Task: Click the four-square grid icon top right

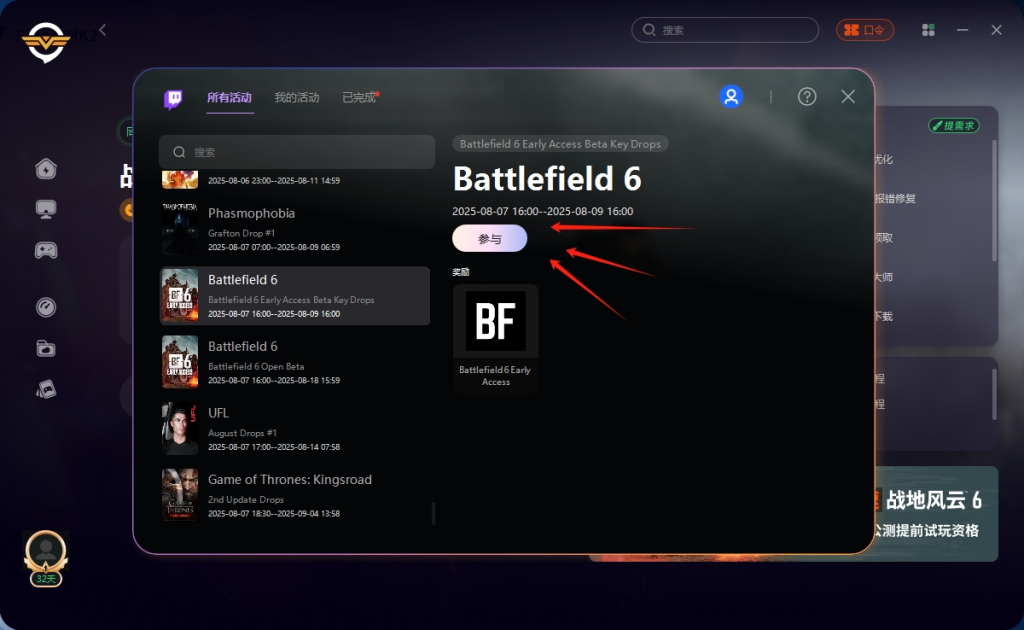Action: (x=928, y=30)
